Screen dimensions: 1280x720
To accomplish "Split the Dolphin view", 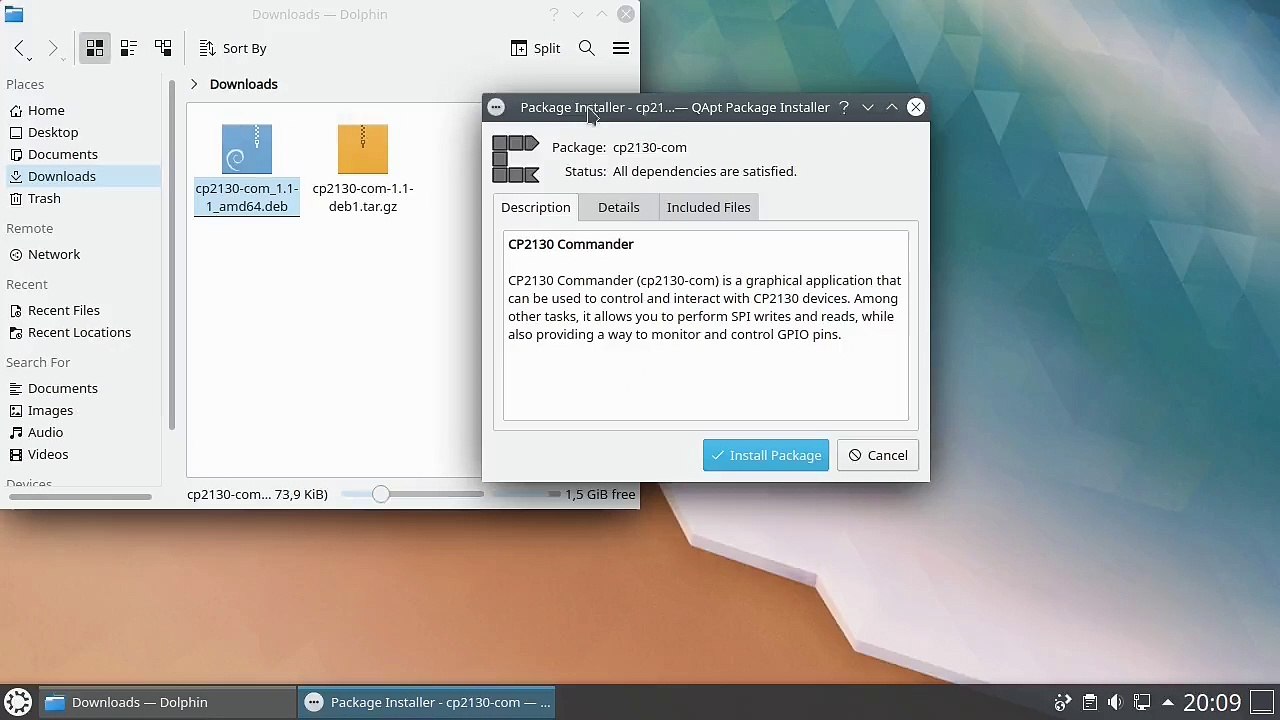I will tap(535, 48).
